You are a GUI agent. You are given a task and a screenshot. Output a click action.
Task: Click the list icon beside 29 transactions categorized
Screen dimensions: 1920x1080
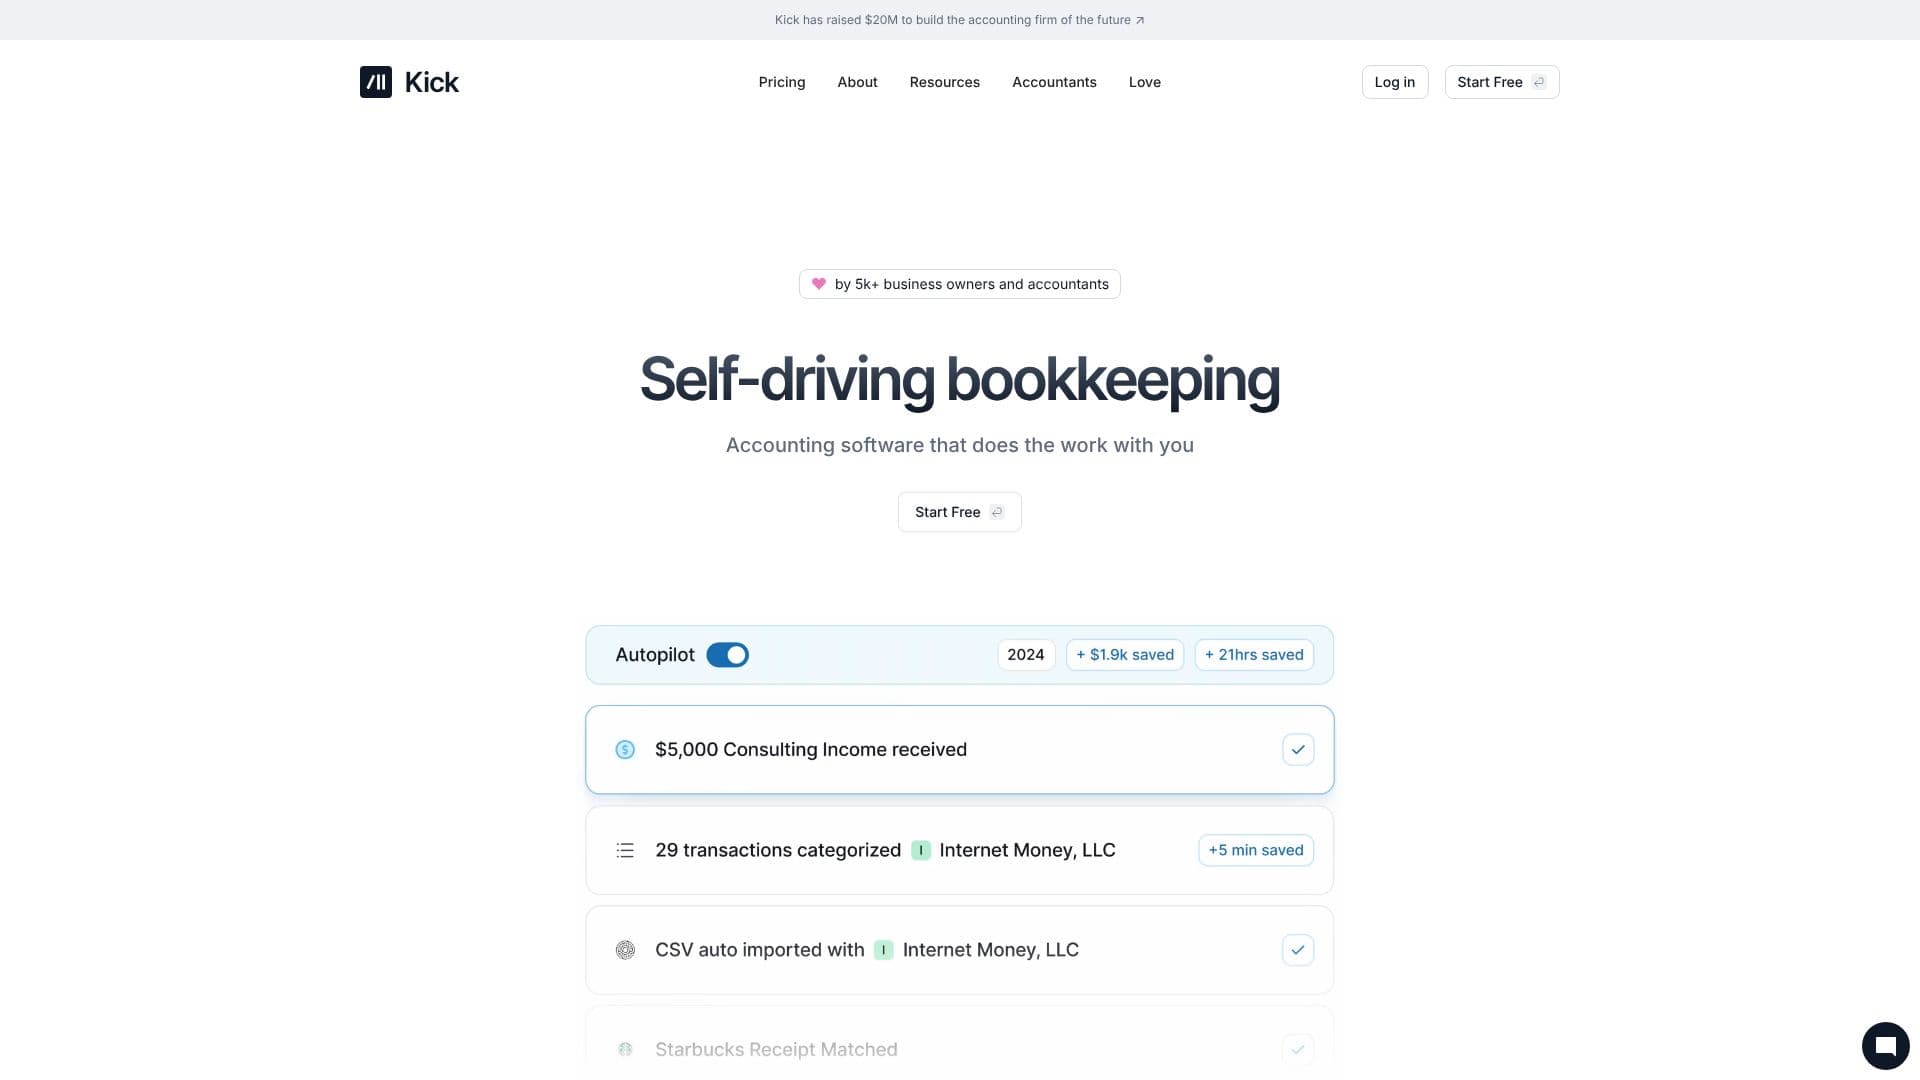625,850
